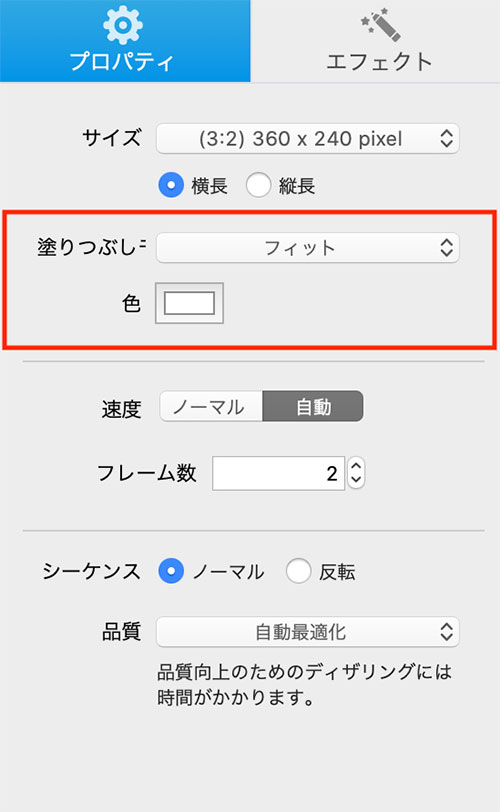Click the white 色 color swatch
500x812 pixels.
(x=189, y=303)
